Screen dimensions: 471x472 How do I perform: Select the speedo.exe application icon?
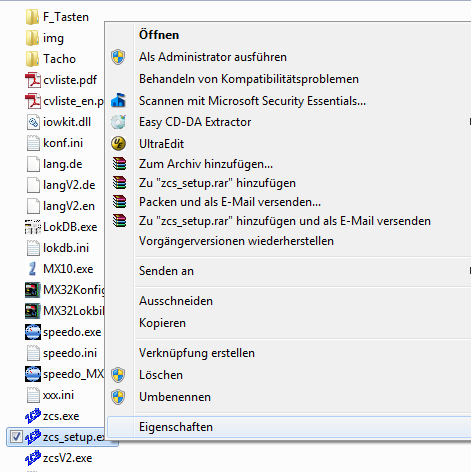33,332
